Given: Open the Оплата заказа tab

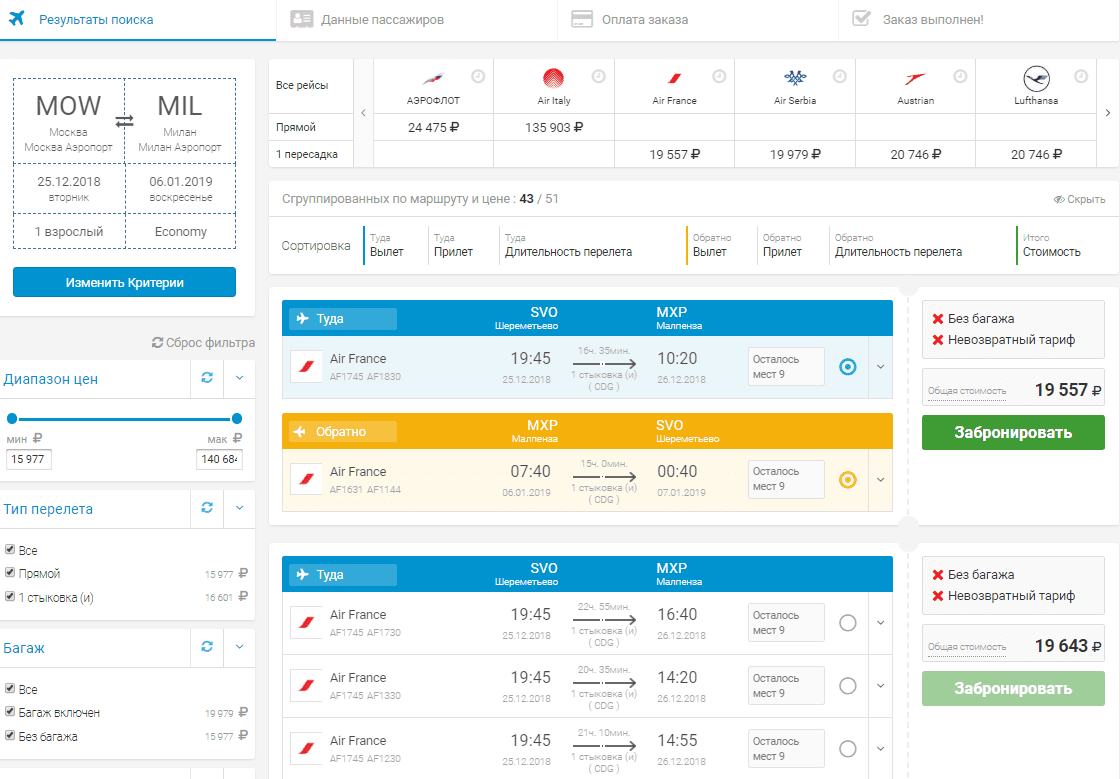Looking at the screenshot, I should click(x=698, y=20).
